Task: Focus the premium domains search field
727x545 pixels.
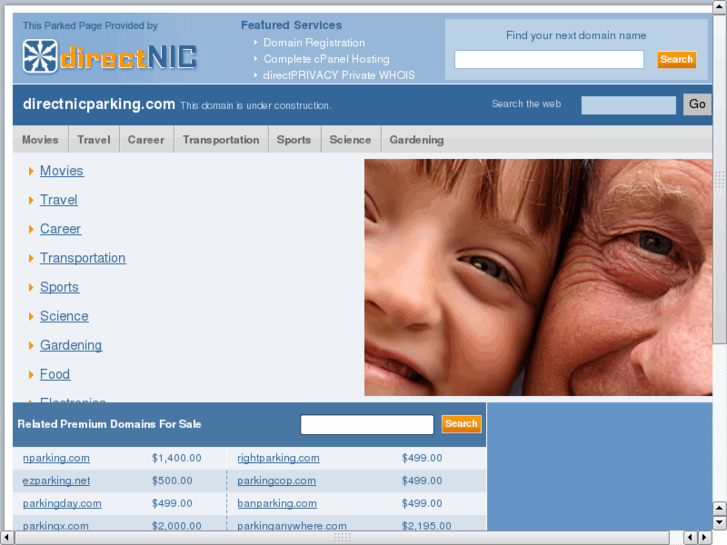Action: pos(367,424)
